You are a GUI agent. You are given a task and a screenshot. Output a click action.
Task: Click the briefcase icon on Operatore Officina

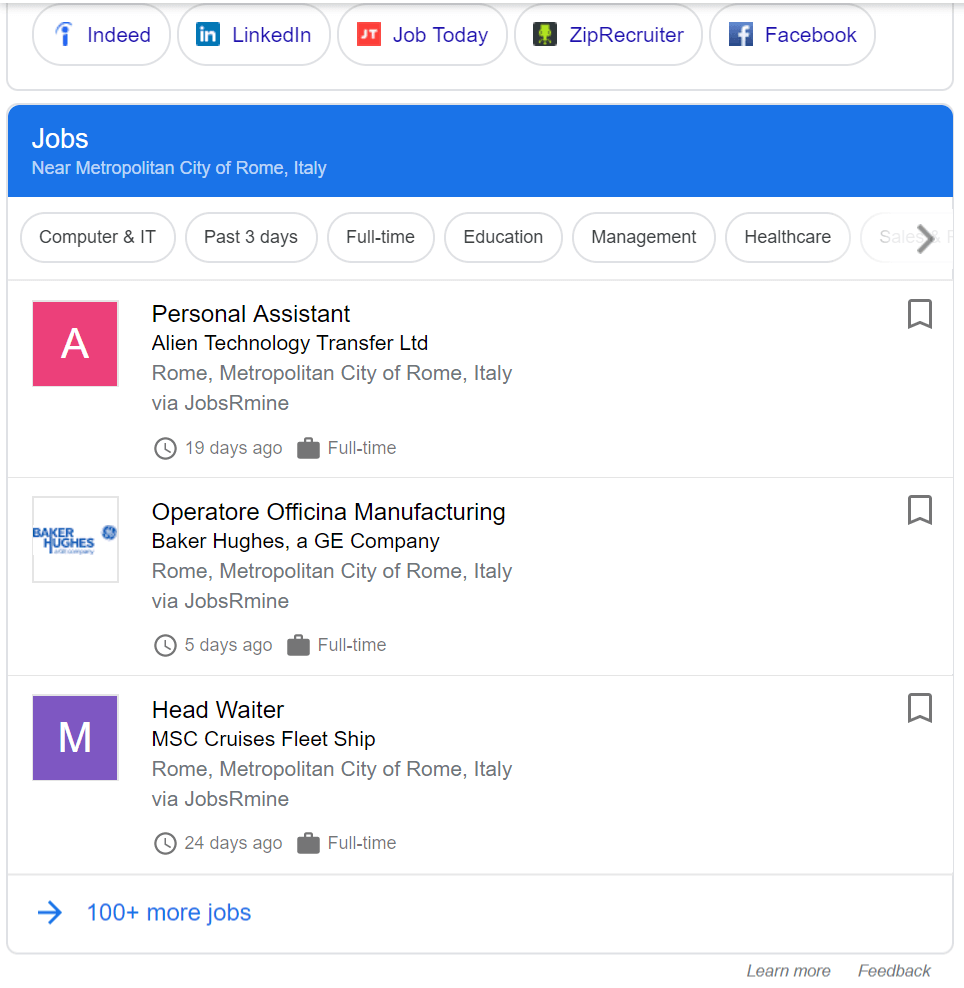tap(298, 645)
